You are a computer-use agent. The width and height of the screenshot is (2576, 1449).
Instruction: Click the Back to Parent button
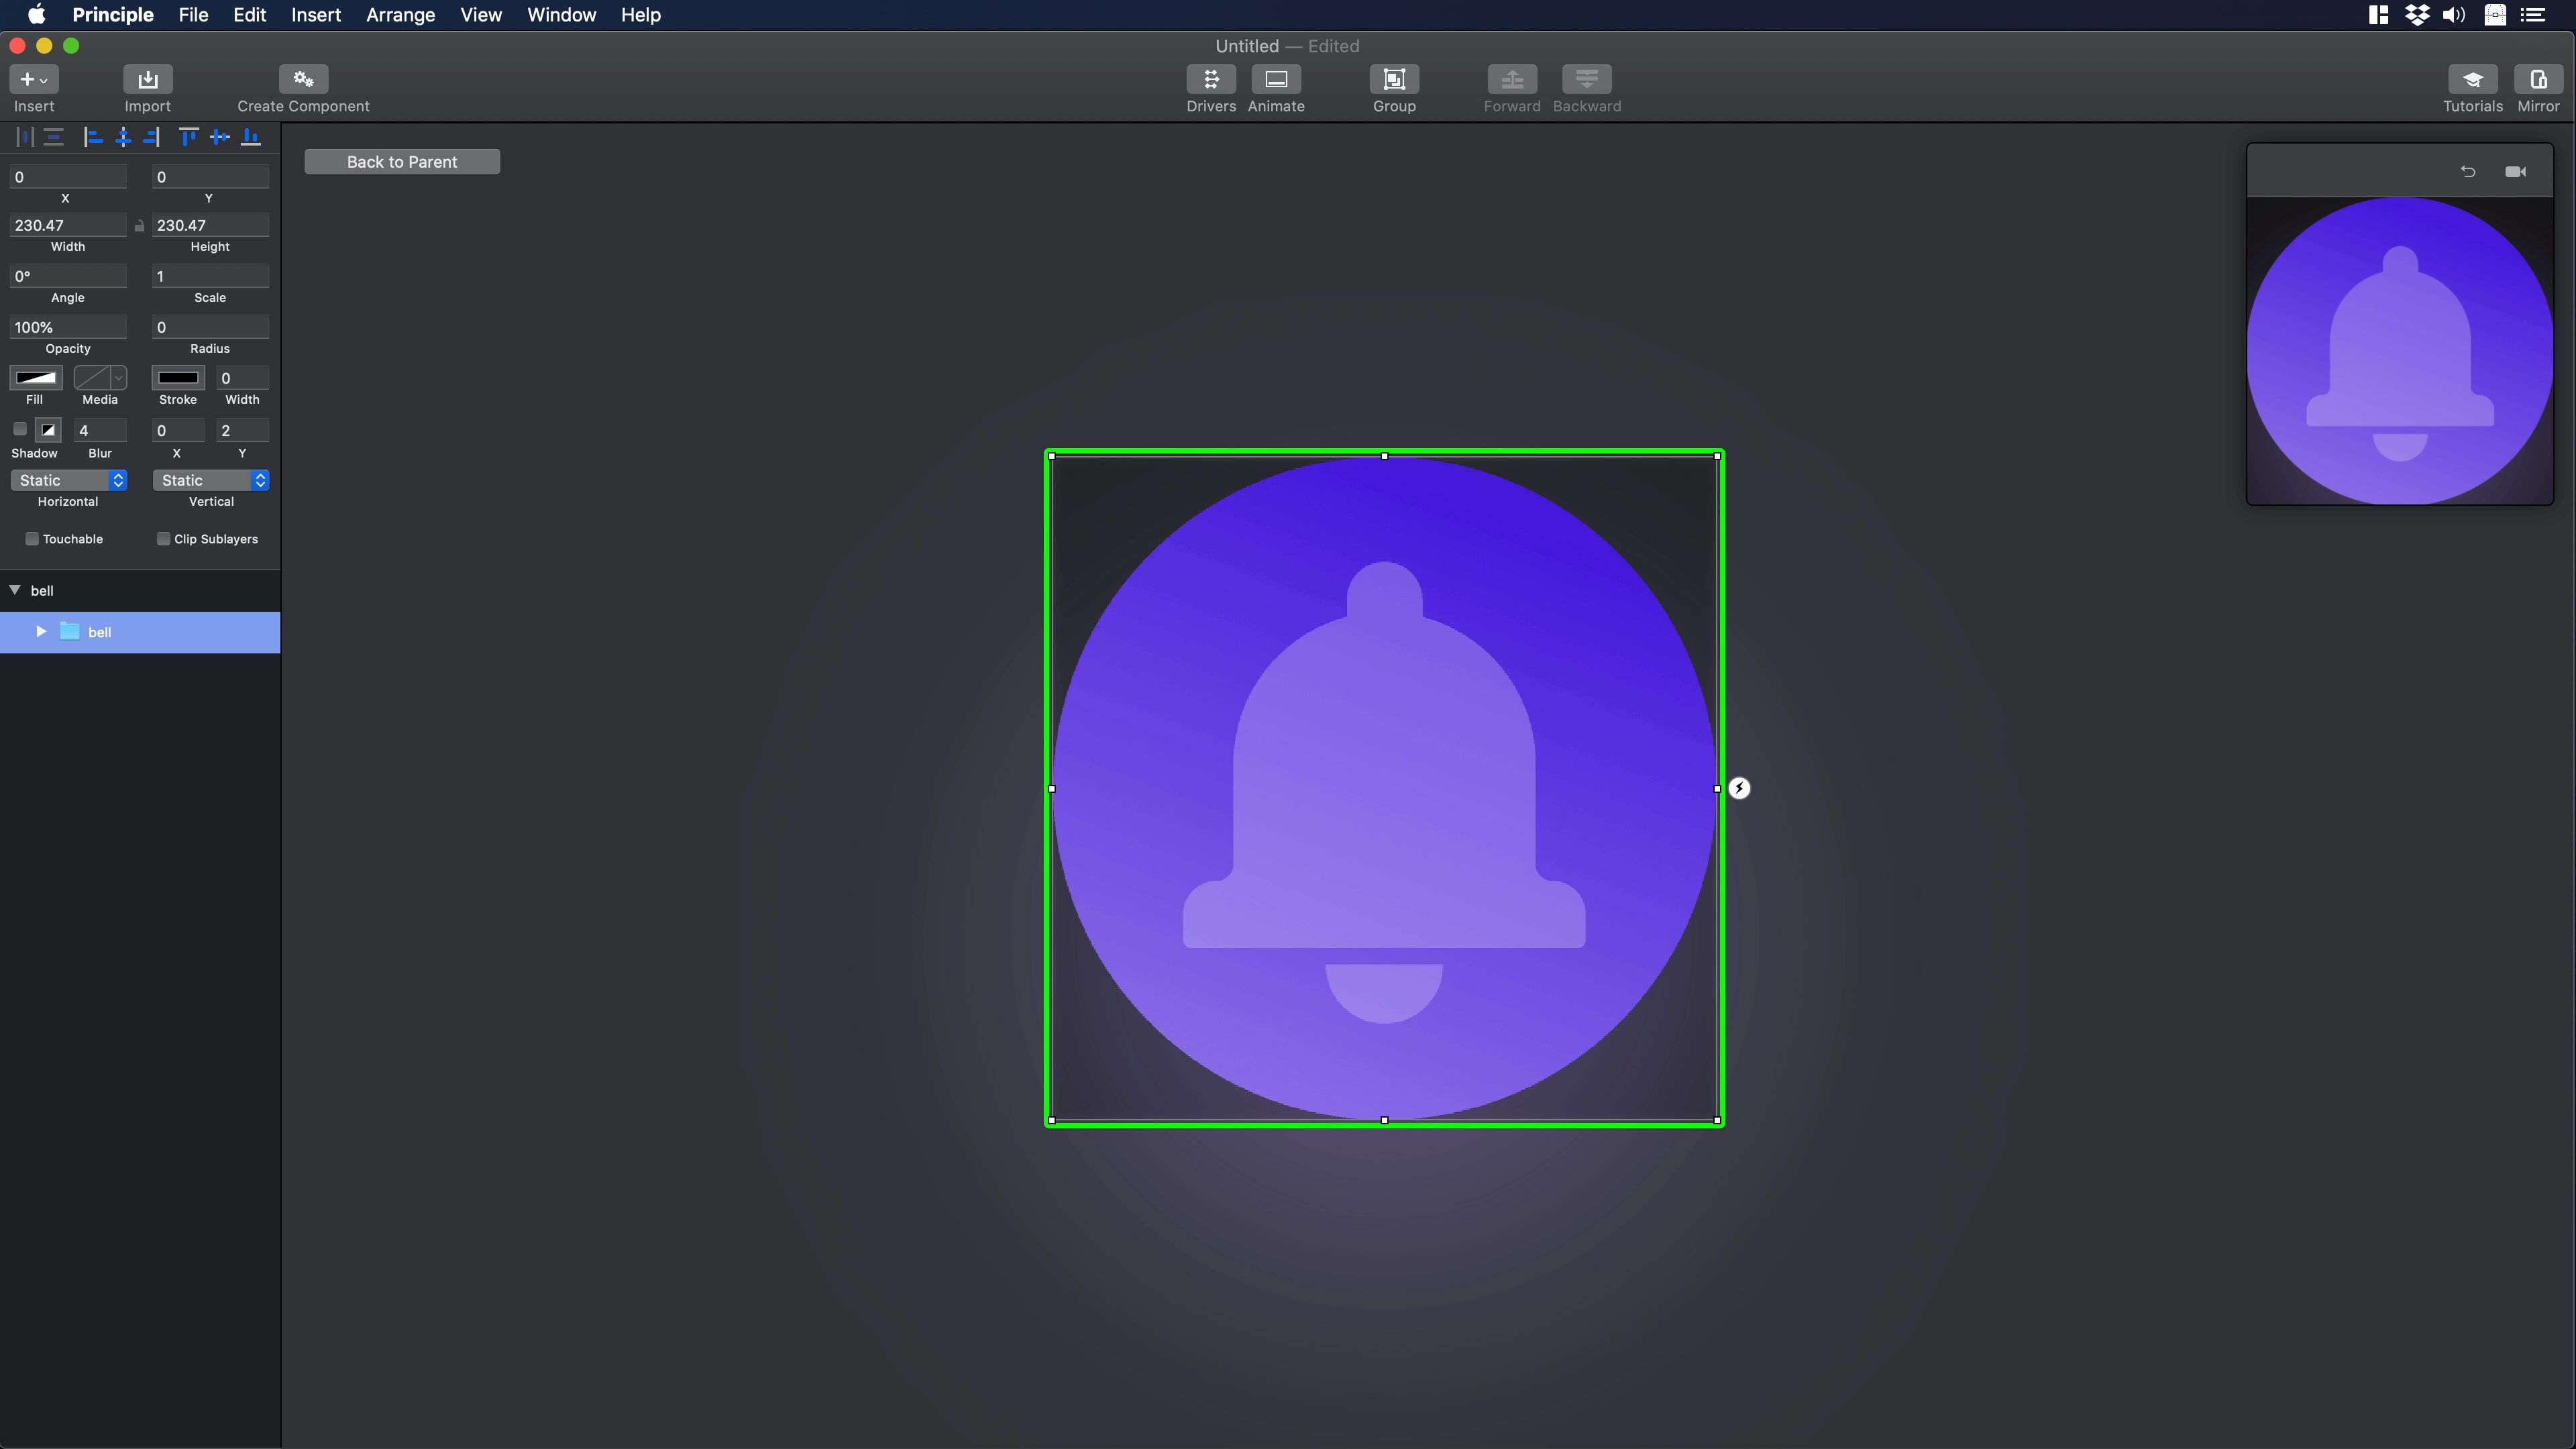coord(402,162)
